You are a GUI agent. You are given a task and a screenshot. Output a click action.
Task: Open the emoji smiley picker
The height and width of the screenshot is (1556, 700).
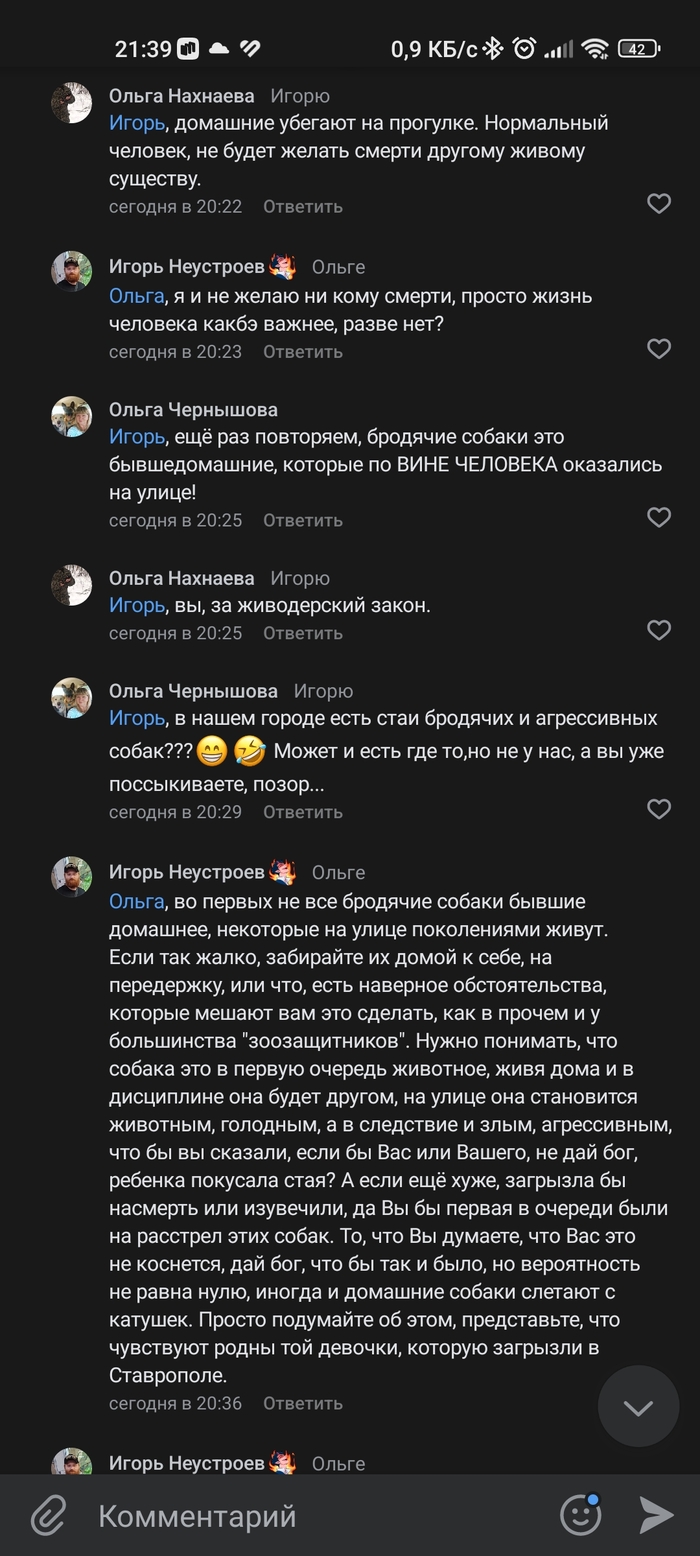click(580, 1515)
